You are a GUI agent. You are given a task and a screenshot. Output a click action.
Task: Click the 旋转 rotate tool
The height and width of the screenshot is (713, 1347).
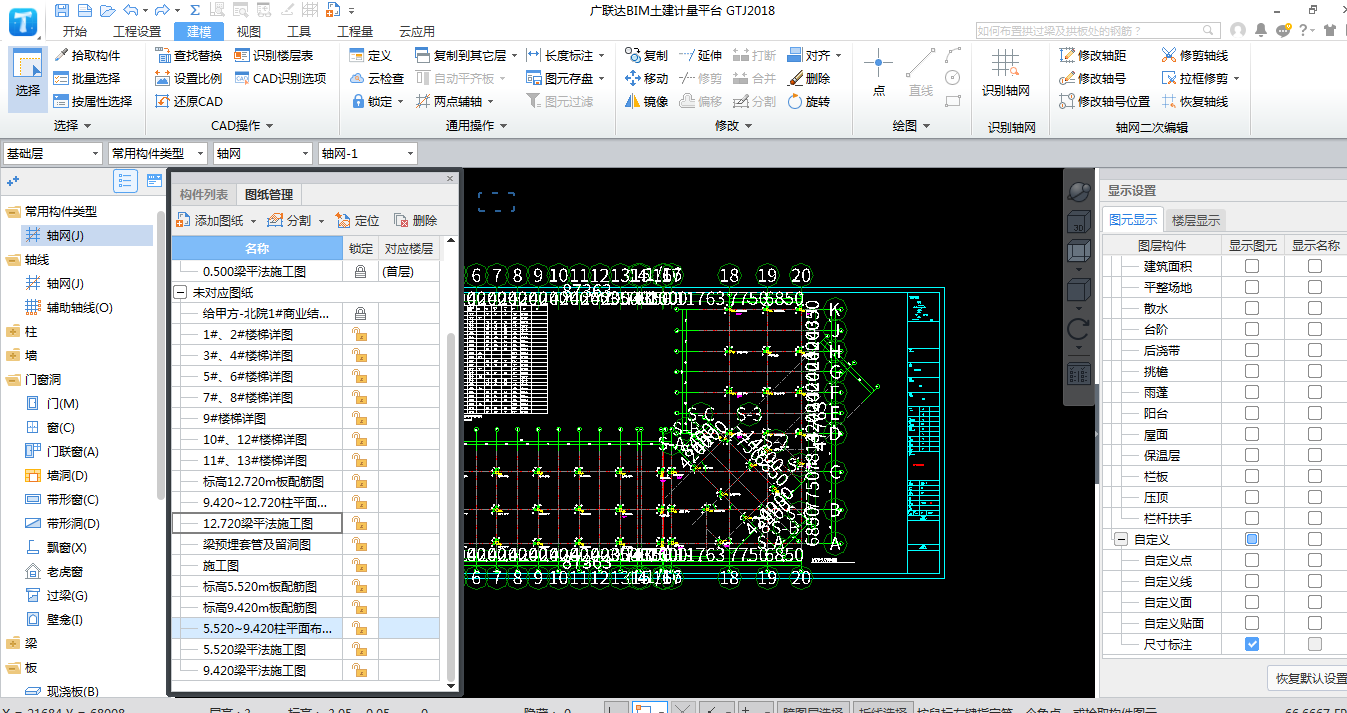click(809, 101)
